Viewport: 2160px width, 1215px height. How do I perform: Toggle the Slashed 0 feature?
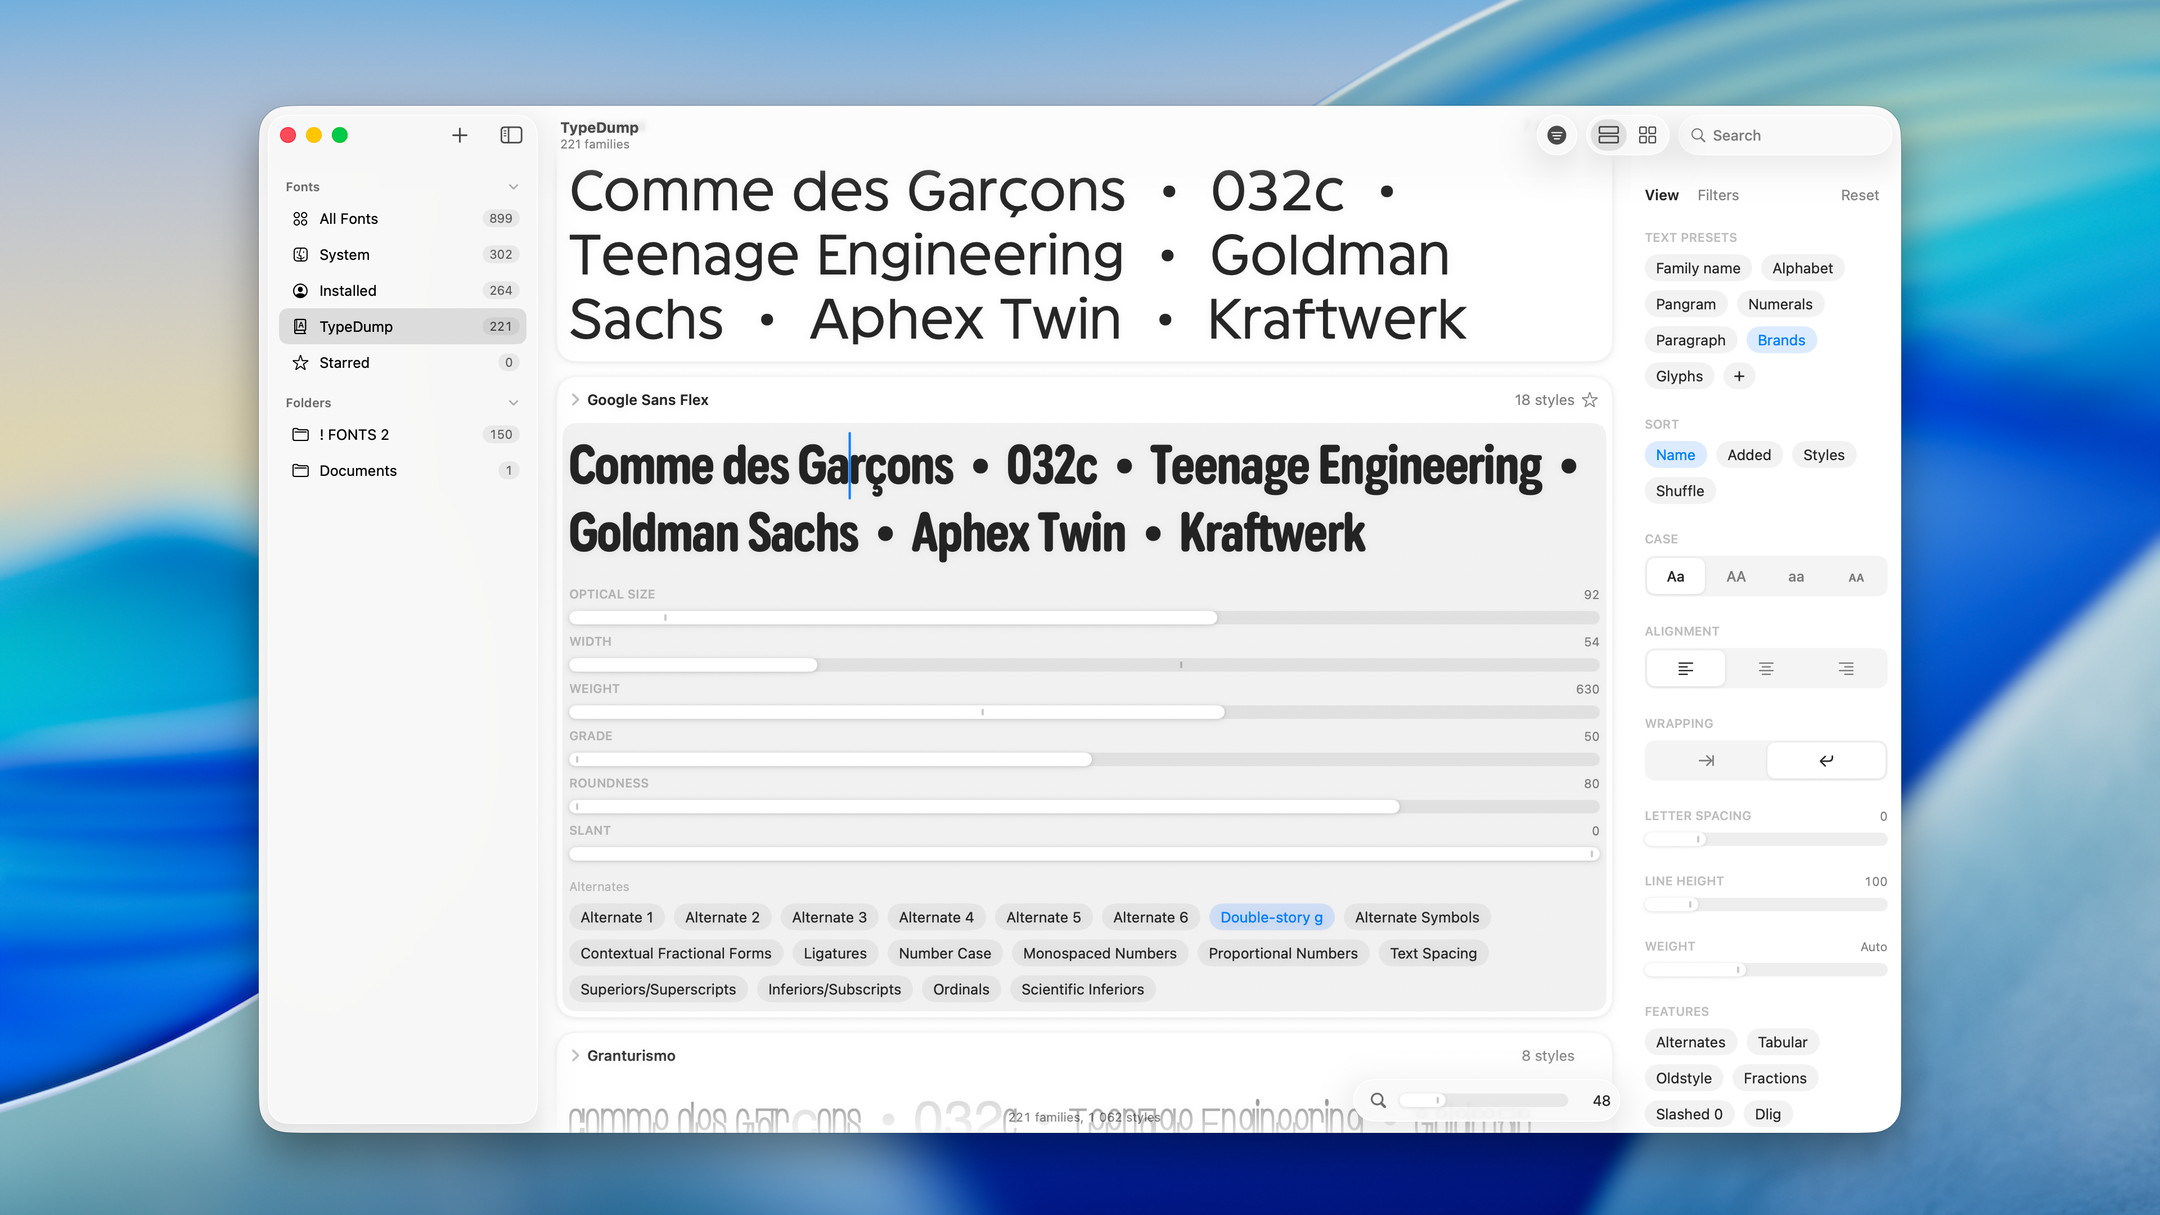(x=1689, y=1114)
